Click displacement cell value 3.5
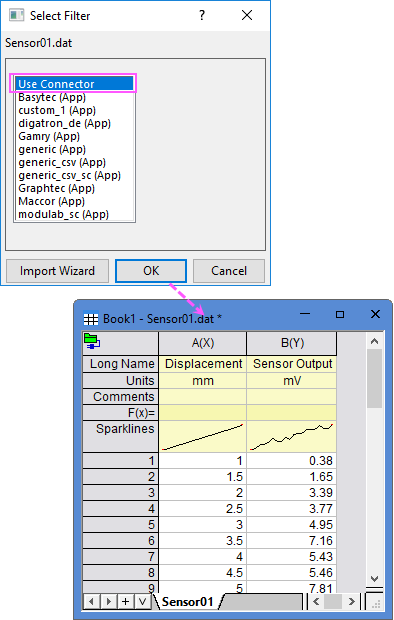This screenshot has width=394, height=620. 203,541
